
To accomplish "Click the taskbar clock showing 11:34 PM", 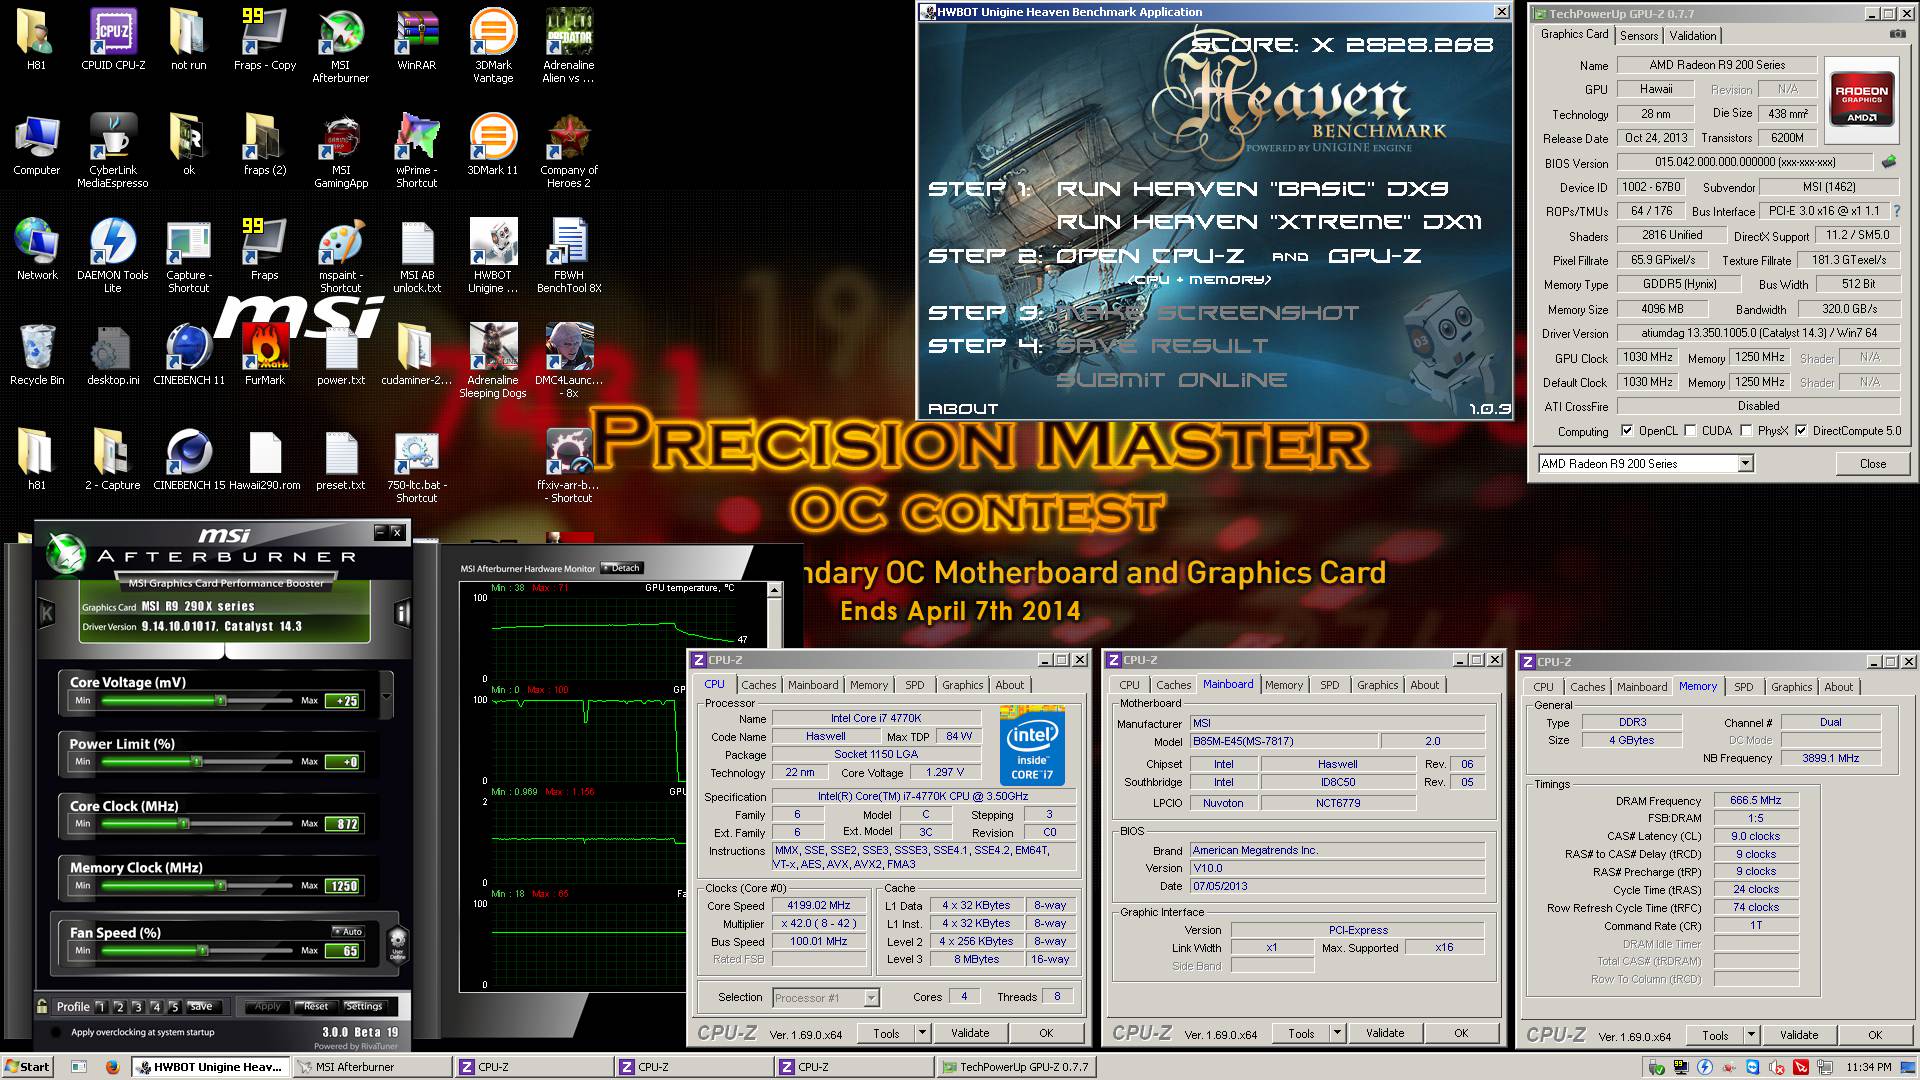I will [1868, 1067].
